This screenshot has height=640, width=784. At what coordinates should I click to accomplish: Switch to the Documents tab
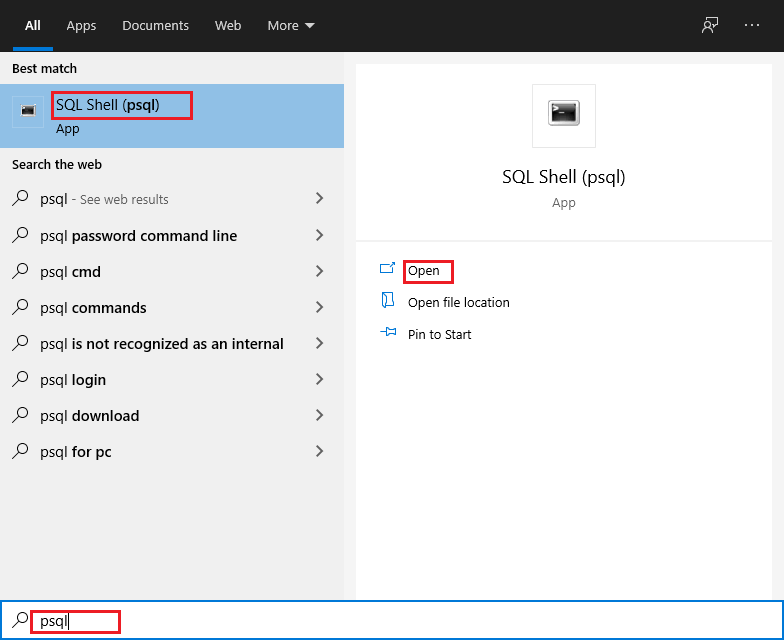coord(156,26)
